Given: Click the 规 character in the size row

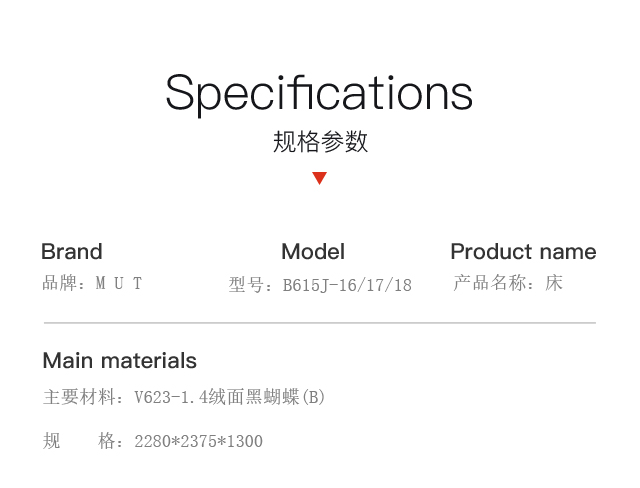Looking at the screenshot, I should click(x=51, y=441).
